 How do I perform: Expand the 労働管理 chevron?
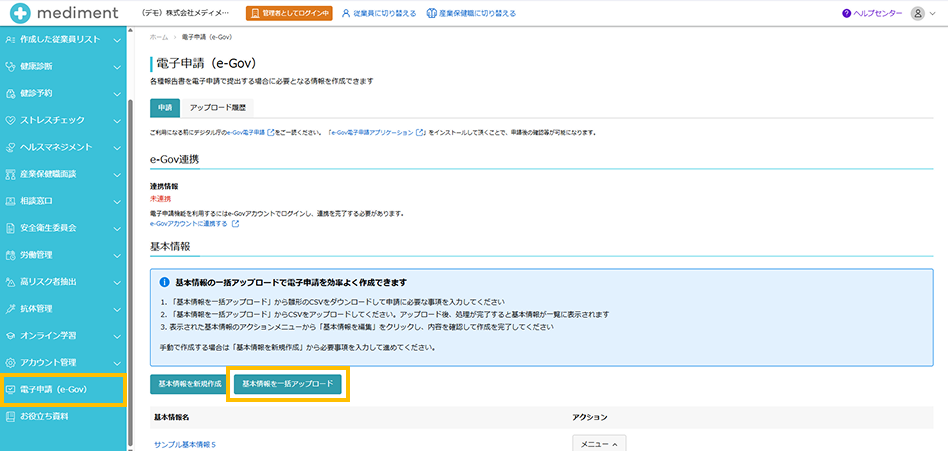coord(117,255)
